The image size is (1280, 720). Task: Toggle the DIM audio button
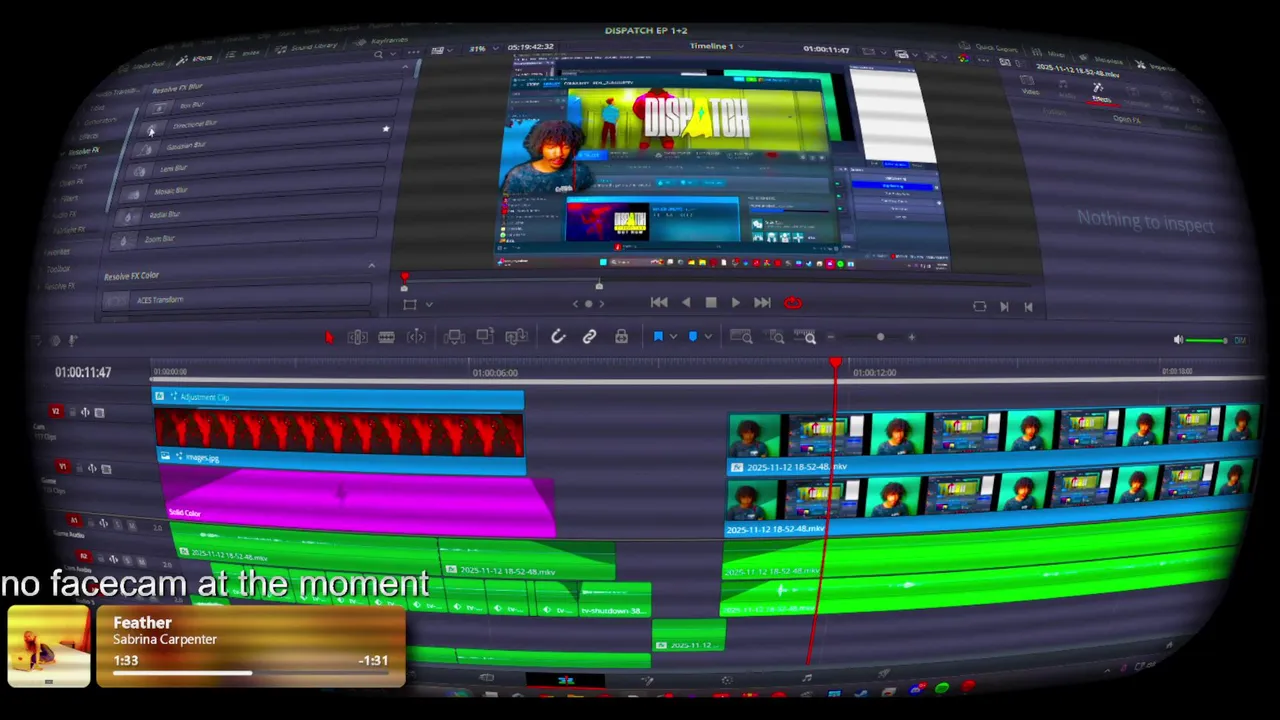(1240, 341)
